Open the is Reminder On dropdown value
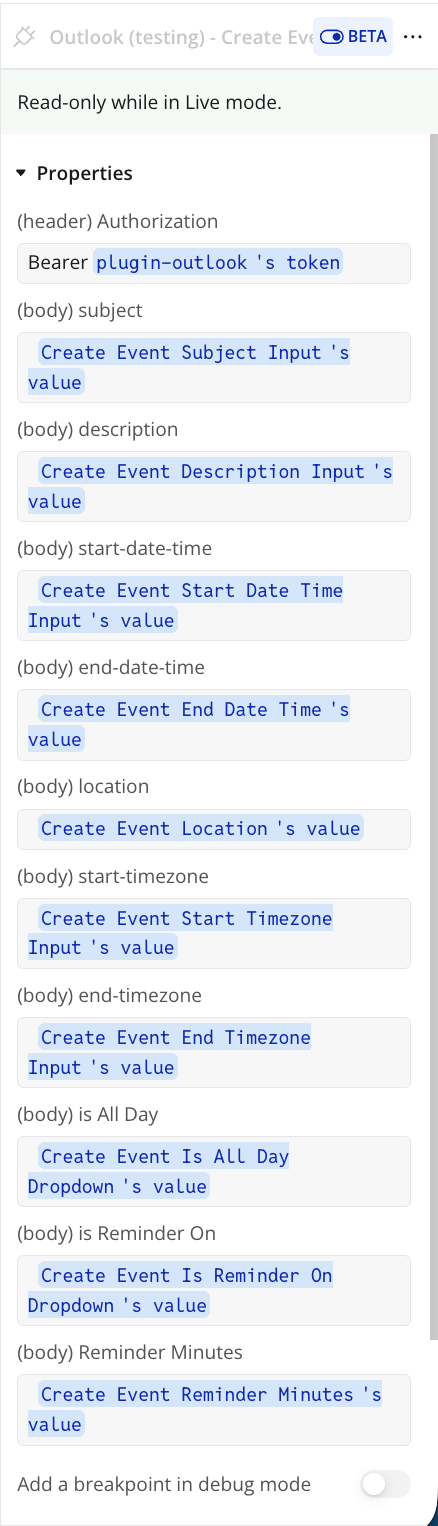 [x=214, y=1290]
